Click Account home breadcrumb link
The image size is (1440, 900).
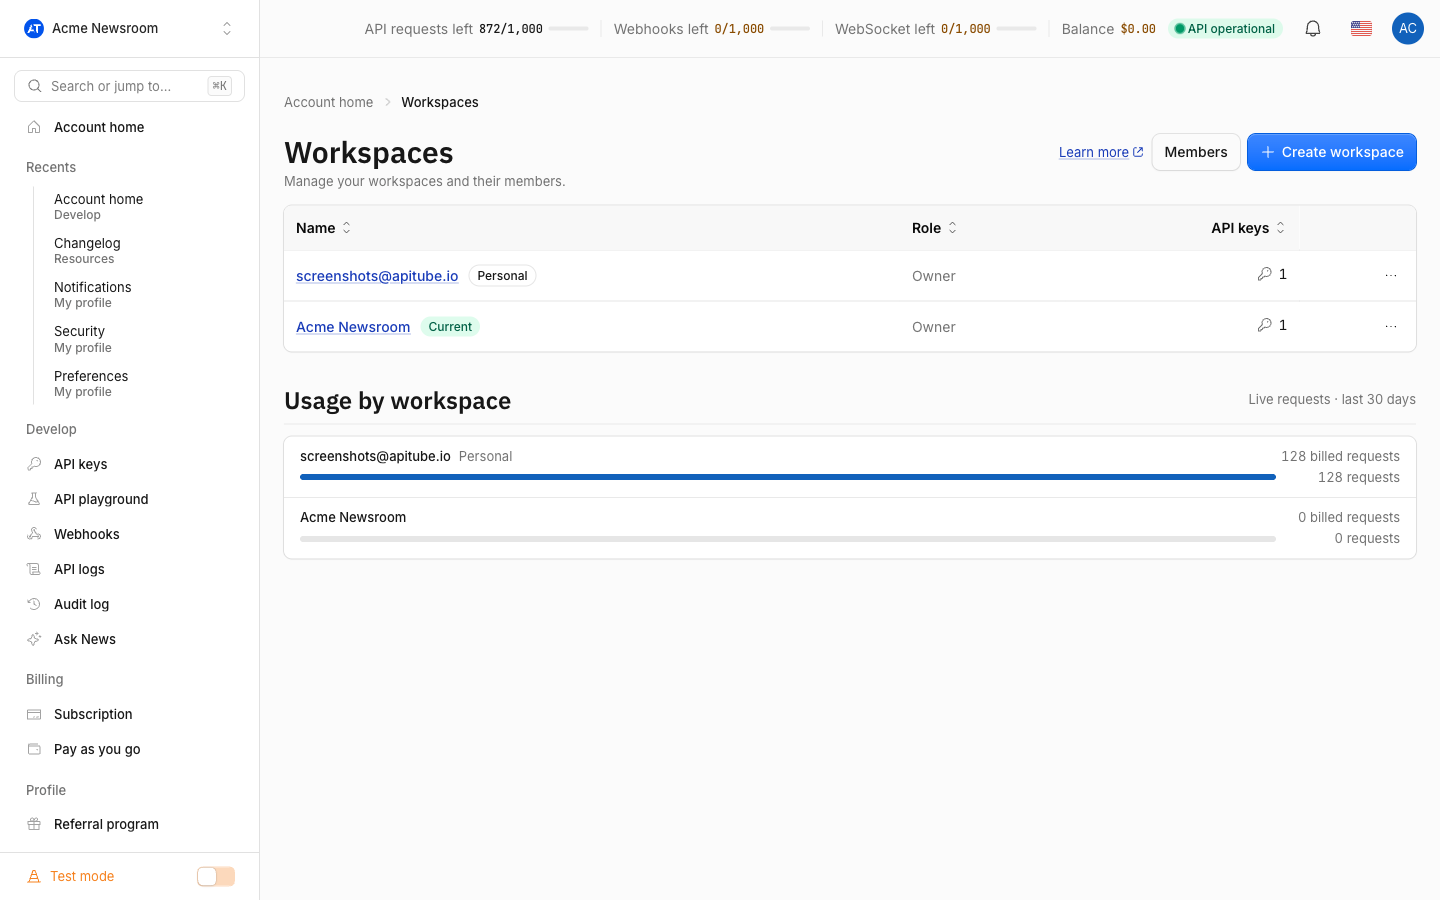[328, 102]
